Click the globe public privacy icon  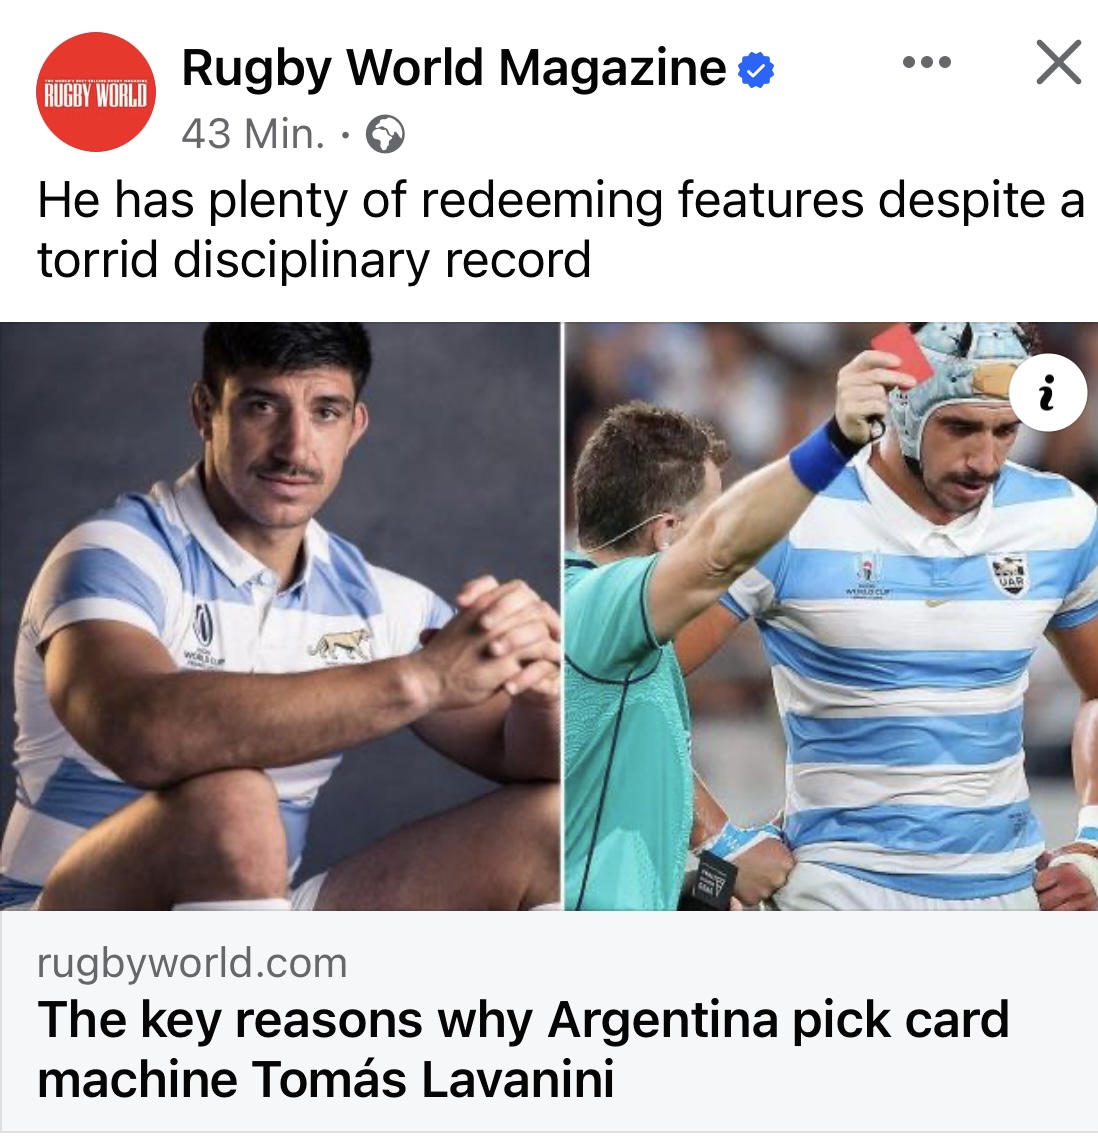(x=385, y=134)
